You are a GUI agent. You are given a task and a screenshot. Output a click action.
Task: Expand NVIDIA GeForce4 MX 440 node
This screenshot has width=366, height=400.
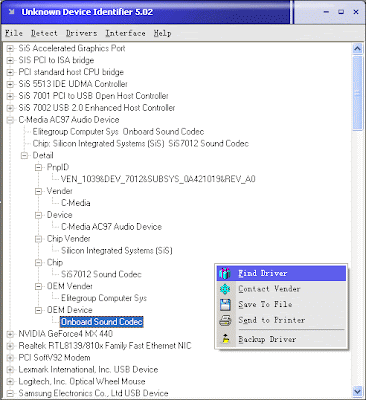[x=10, y=334]
